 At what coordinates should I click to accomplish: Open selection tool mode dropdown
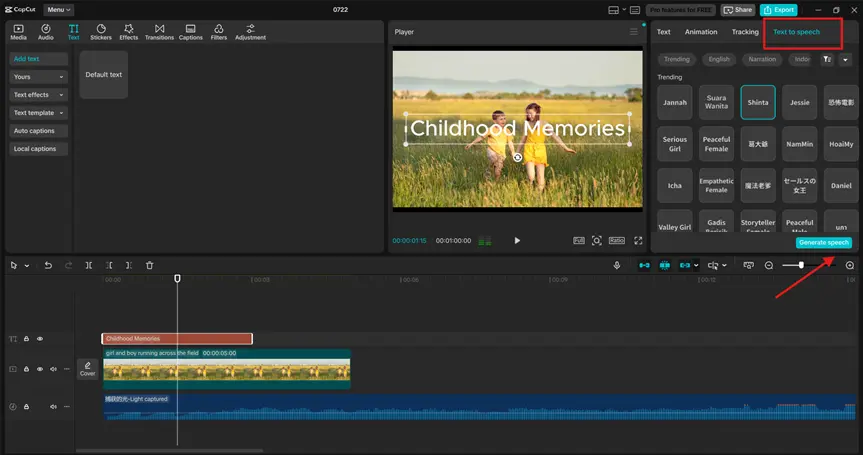[26, 266]
